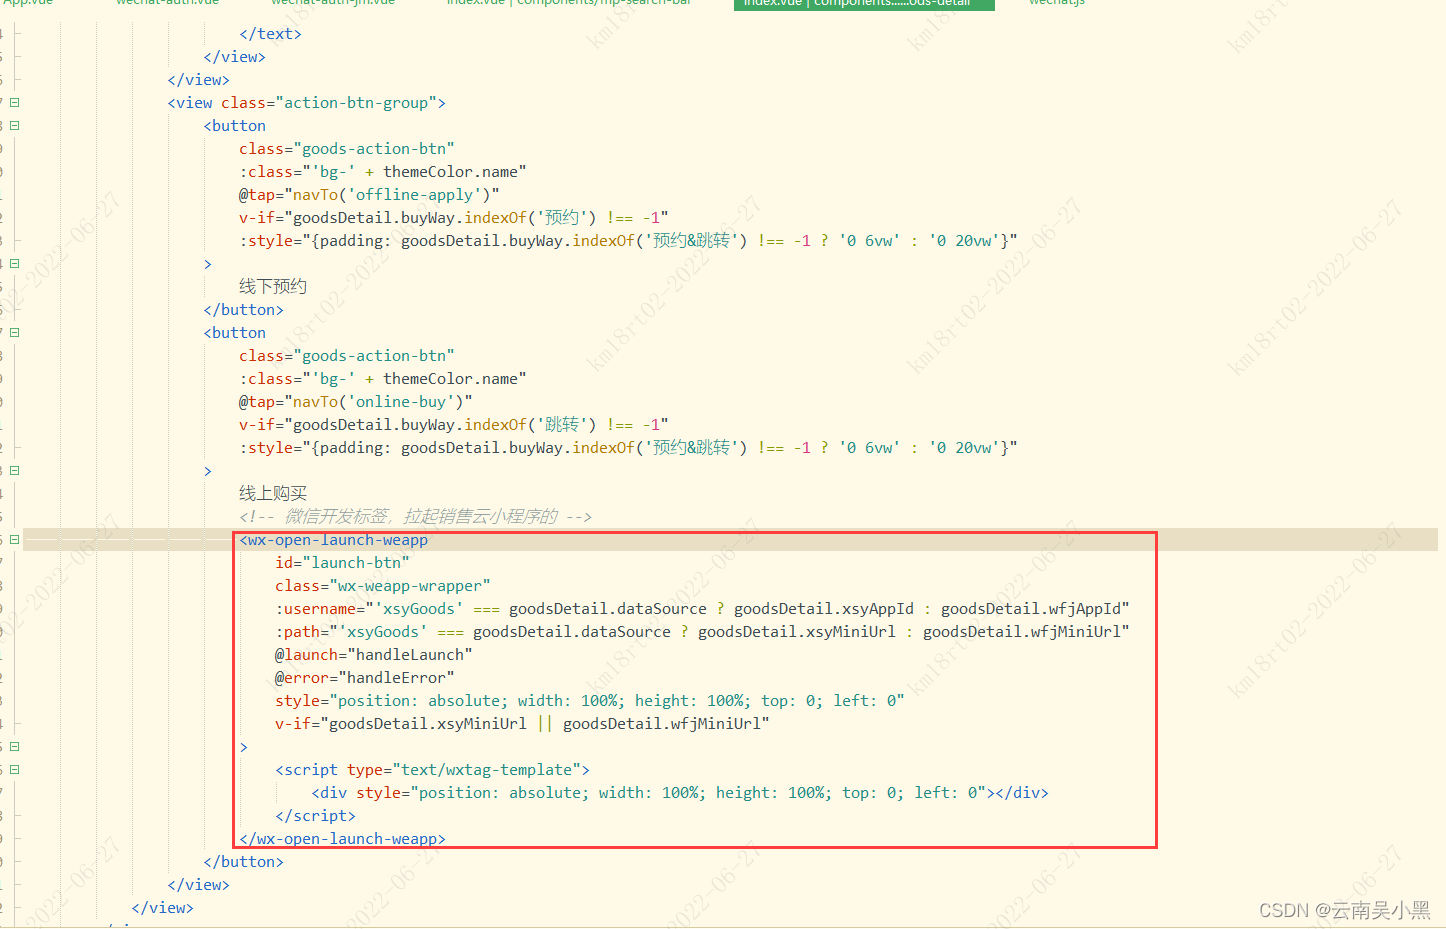Click the :path binding line
The image size is (1446, 929).
(x=702, y=631)
